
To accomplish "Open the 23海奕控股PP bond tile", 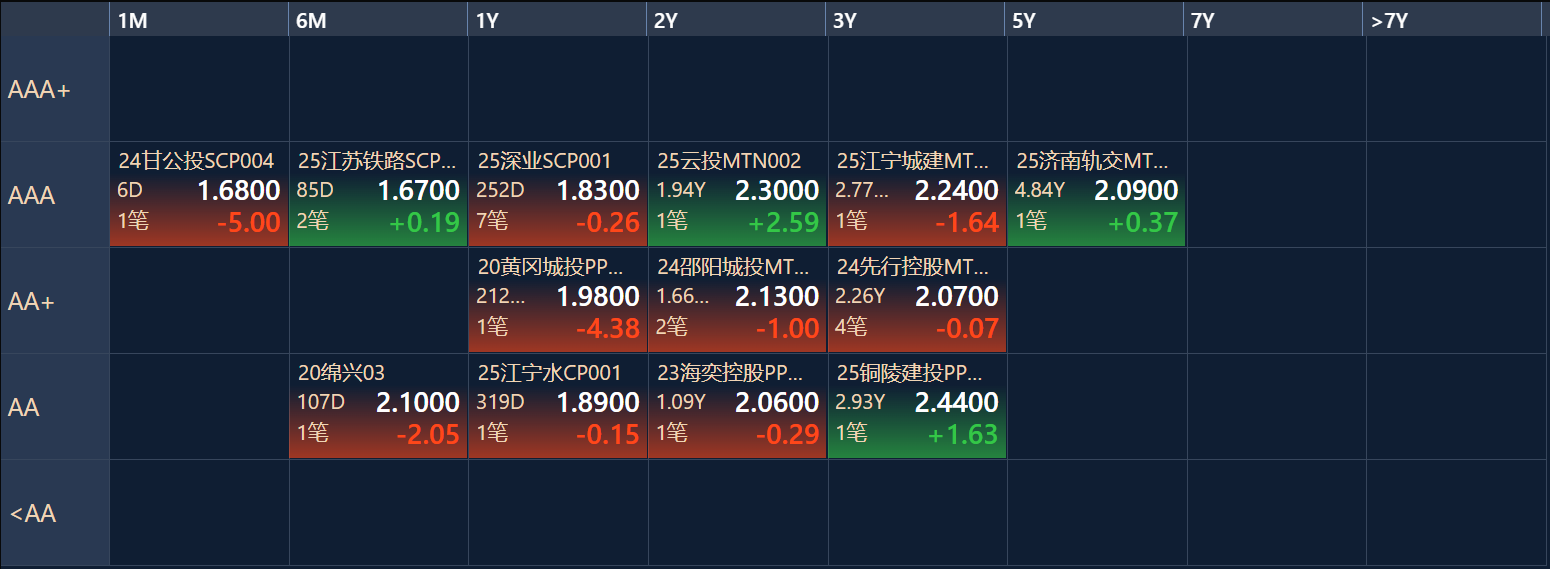I will pos(737,407).
